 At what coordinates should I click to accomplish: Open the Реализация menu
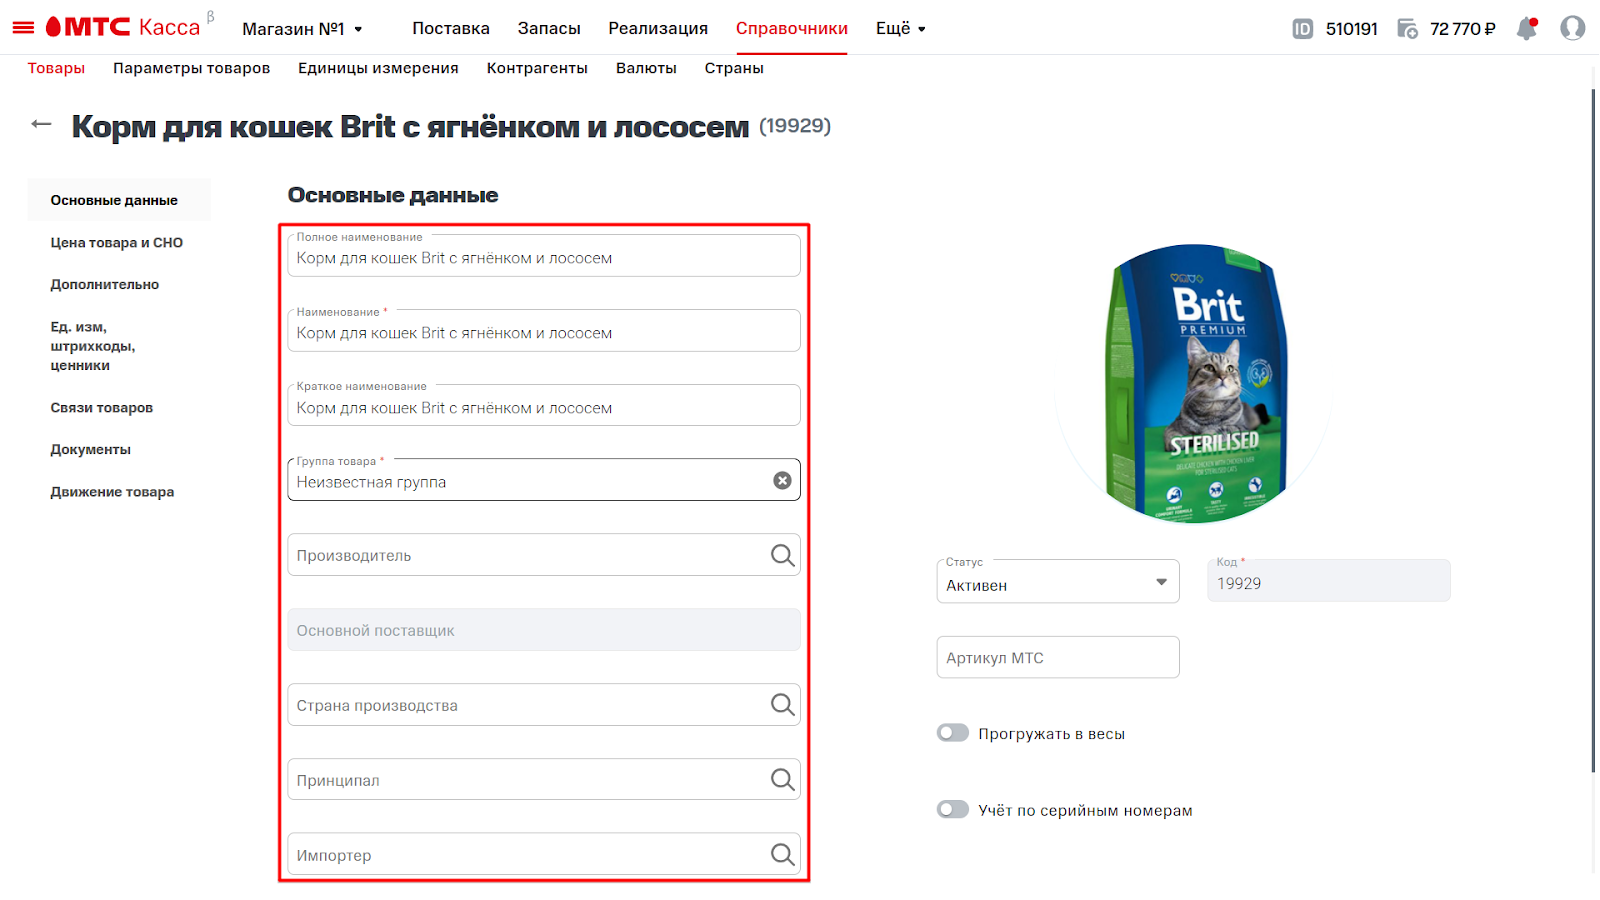coord(658,28)
